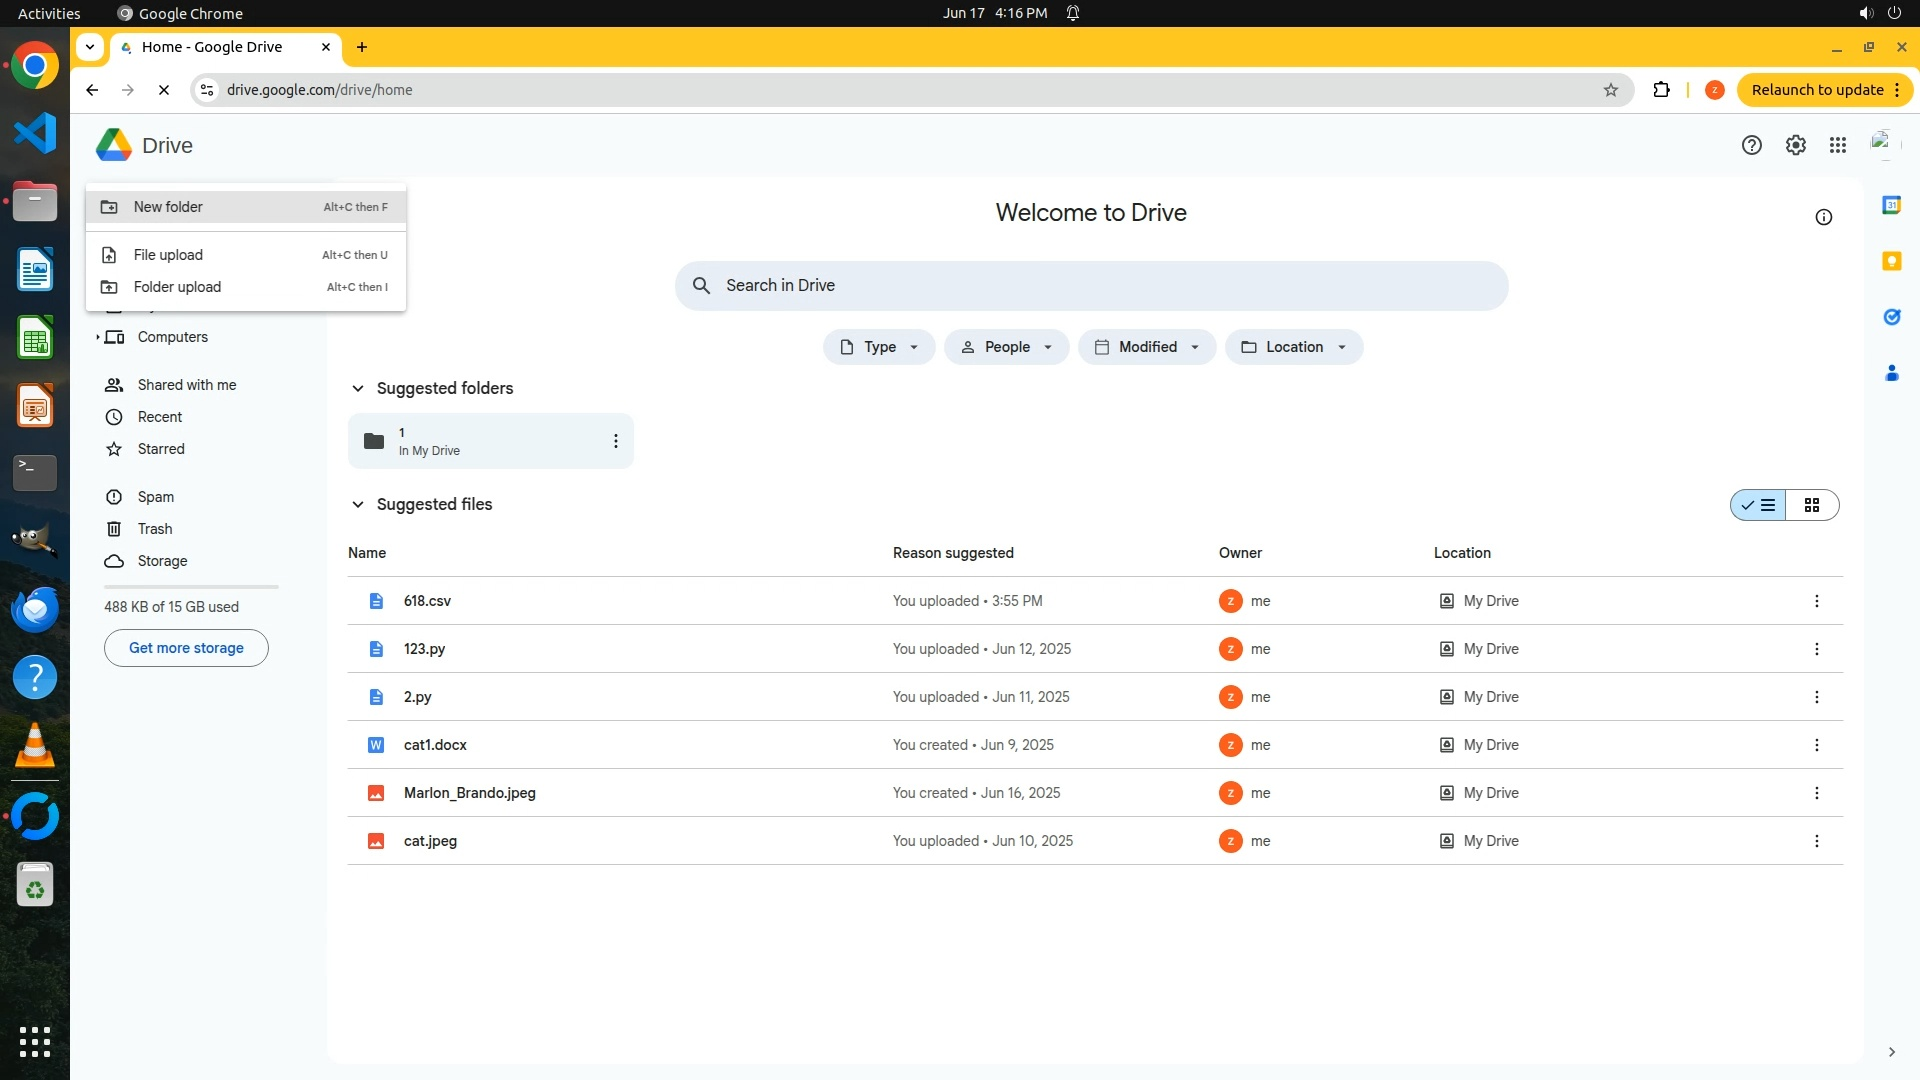Open the Contacts side panel icon
The height and width of the screenshot is (1080, 1920).
[x=1891, y=373]
